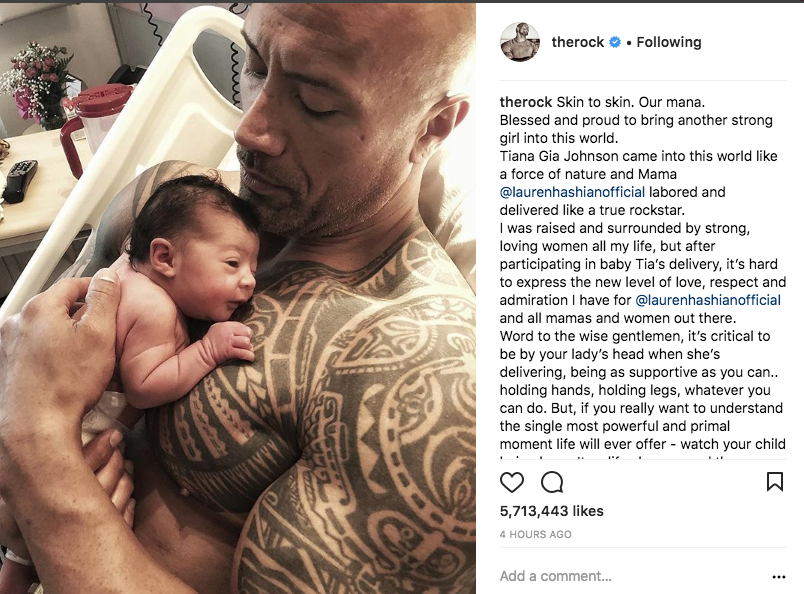Focus the Add a comment field
Screen dimensions: 804x594
click(633, 576)
